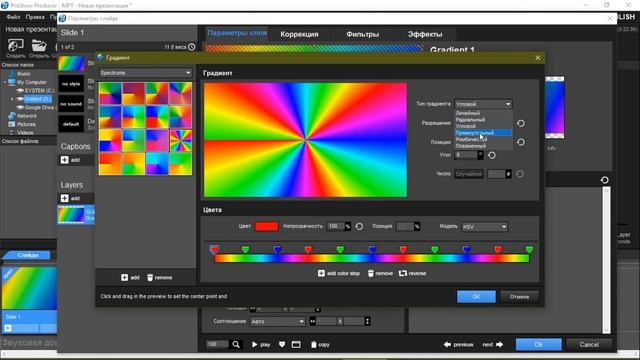Select the Pictures folder in folder tree
Image resolution: width=640 pixels, height=360 pixels.
coord(26,124)
